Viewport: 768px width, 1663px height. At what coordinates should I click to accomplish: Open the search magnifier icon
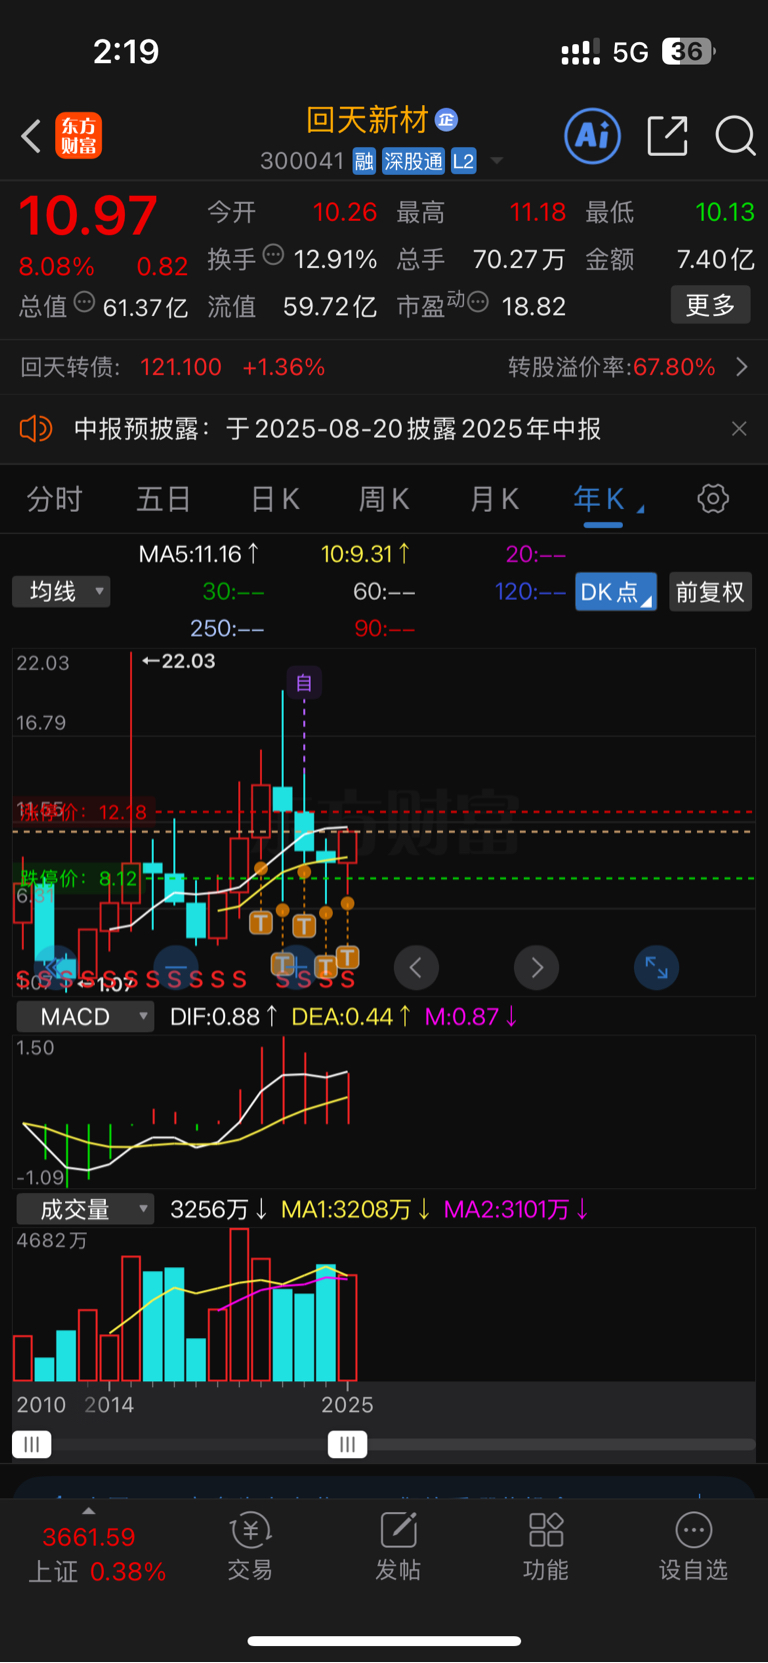tap(735, 135)
